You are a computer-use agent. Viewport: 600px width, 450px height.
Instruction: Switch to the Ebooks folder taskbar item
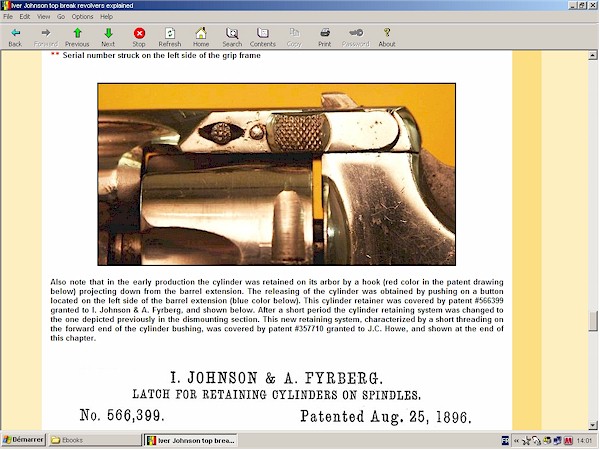tap(95, 440)
